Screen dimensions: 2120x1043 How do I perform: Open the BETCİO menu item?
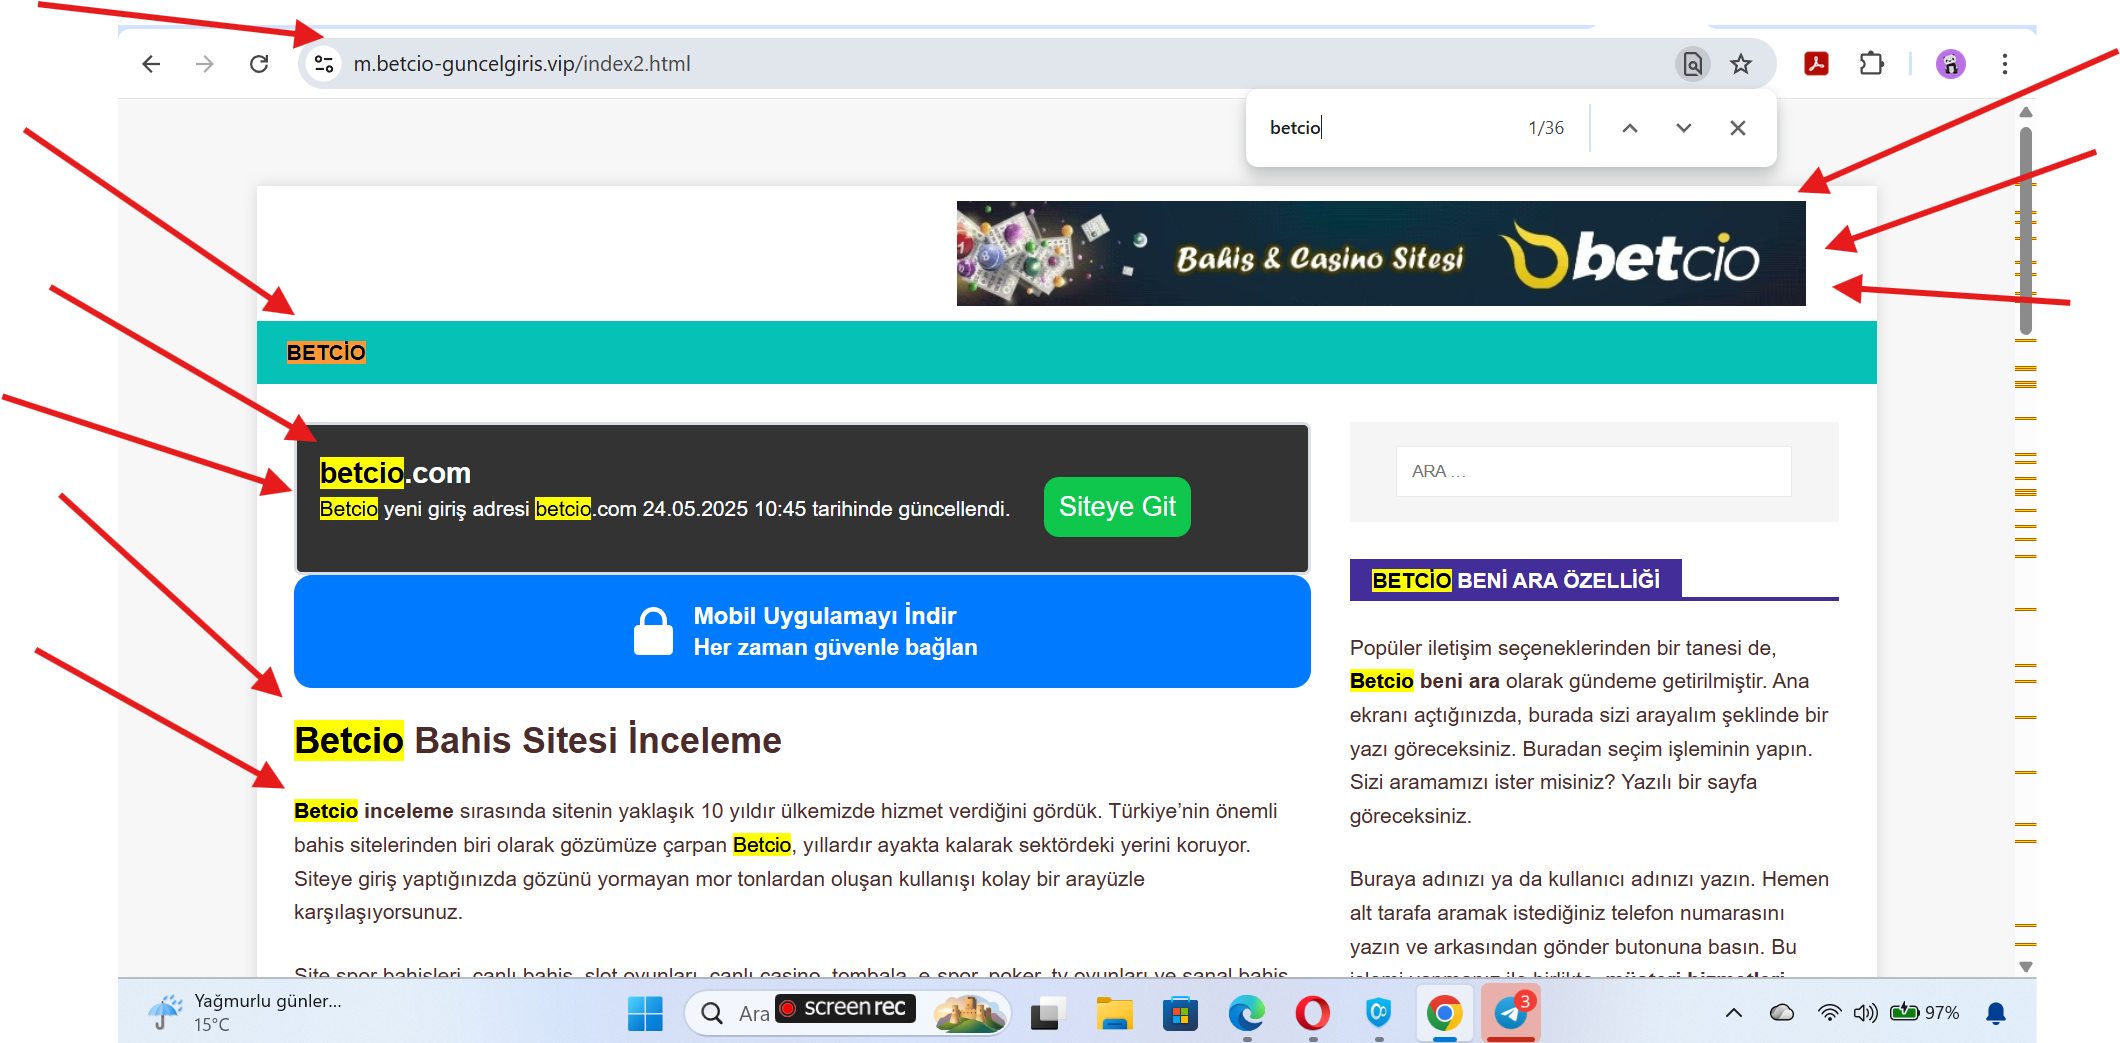pyautogui.click(x=326, y=352)
